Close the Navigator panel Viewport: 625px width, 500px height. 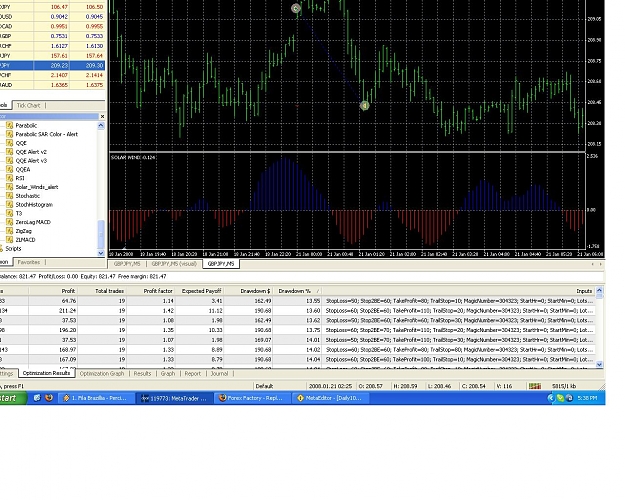(x=102, y=116)
